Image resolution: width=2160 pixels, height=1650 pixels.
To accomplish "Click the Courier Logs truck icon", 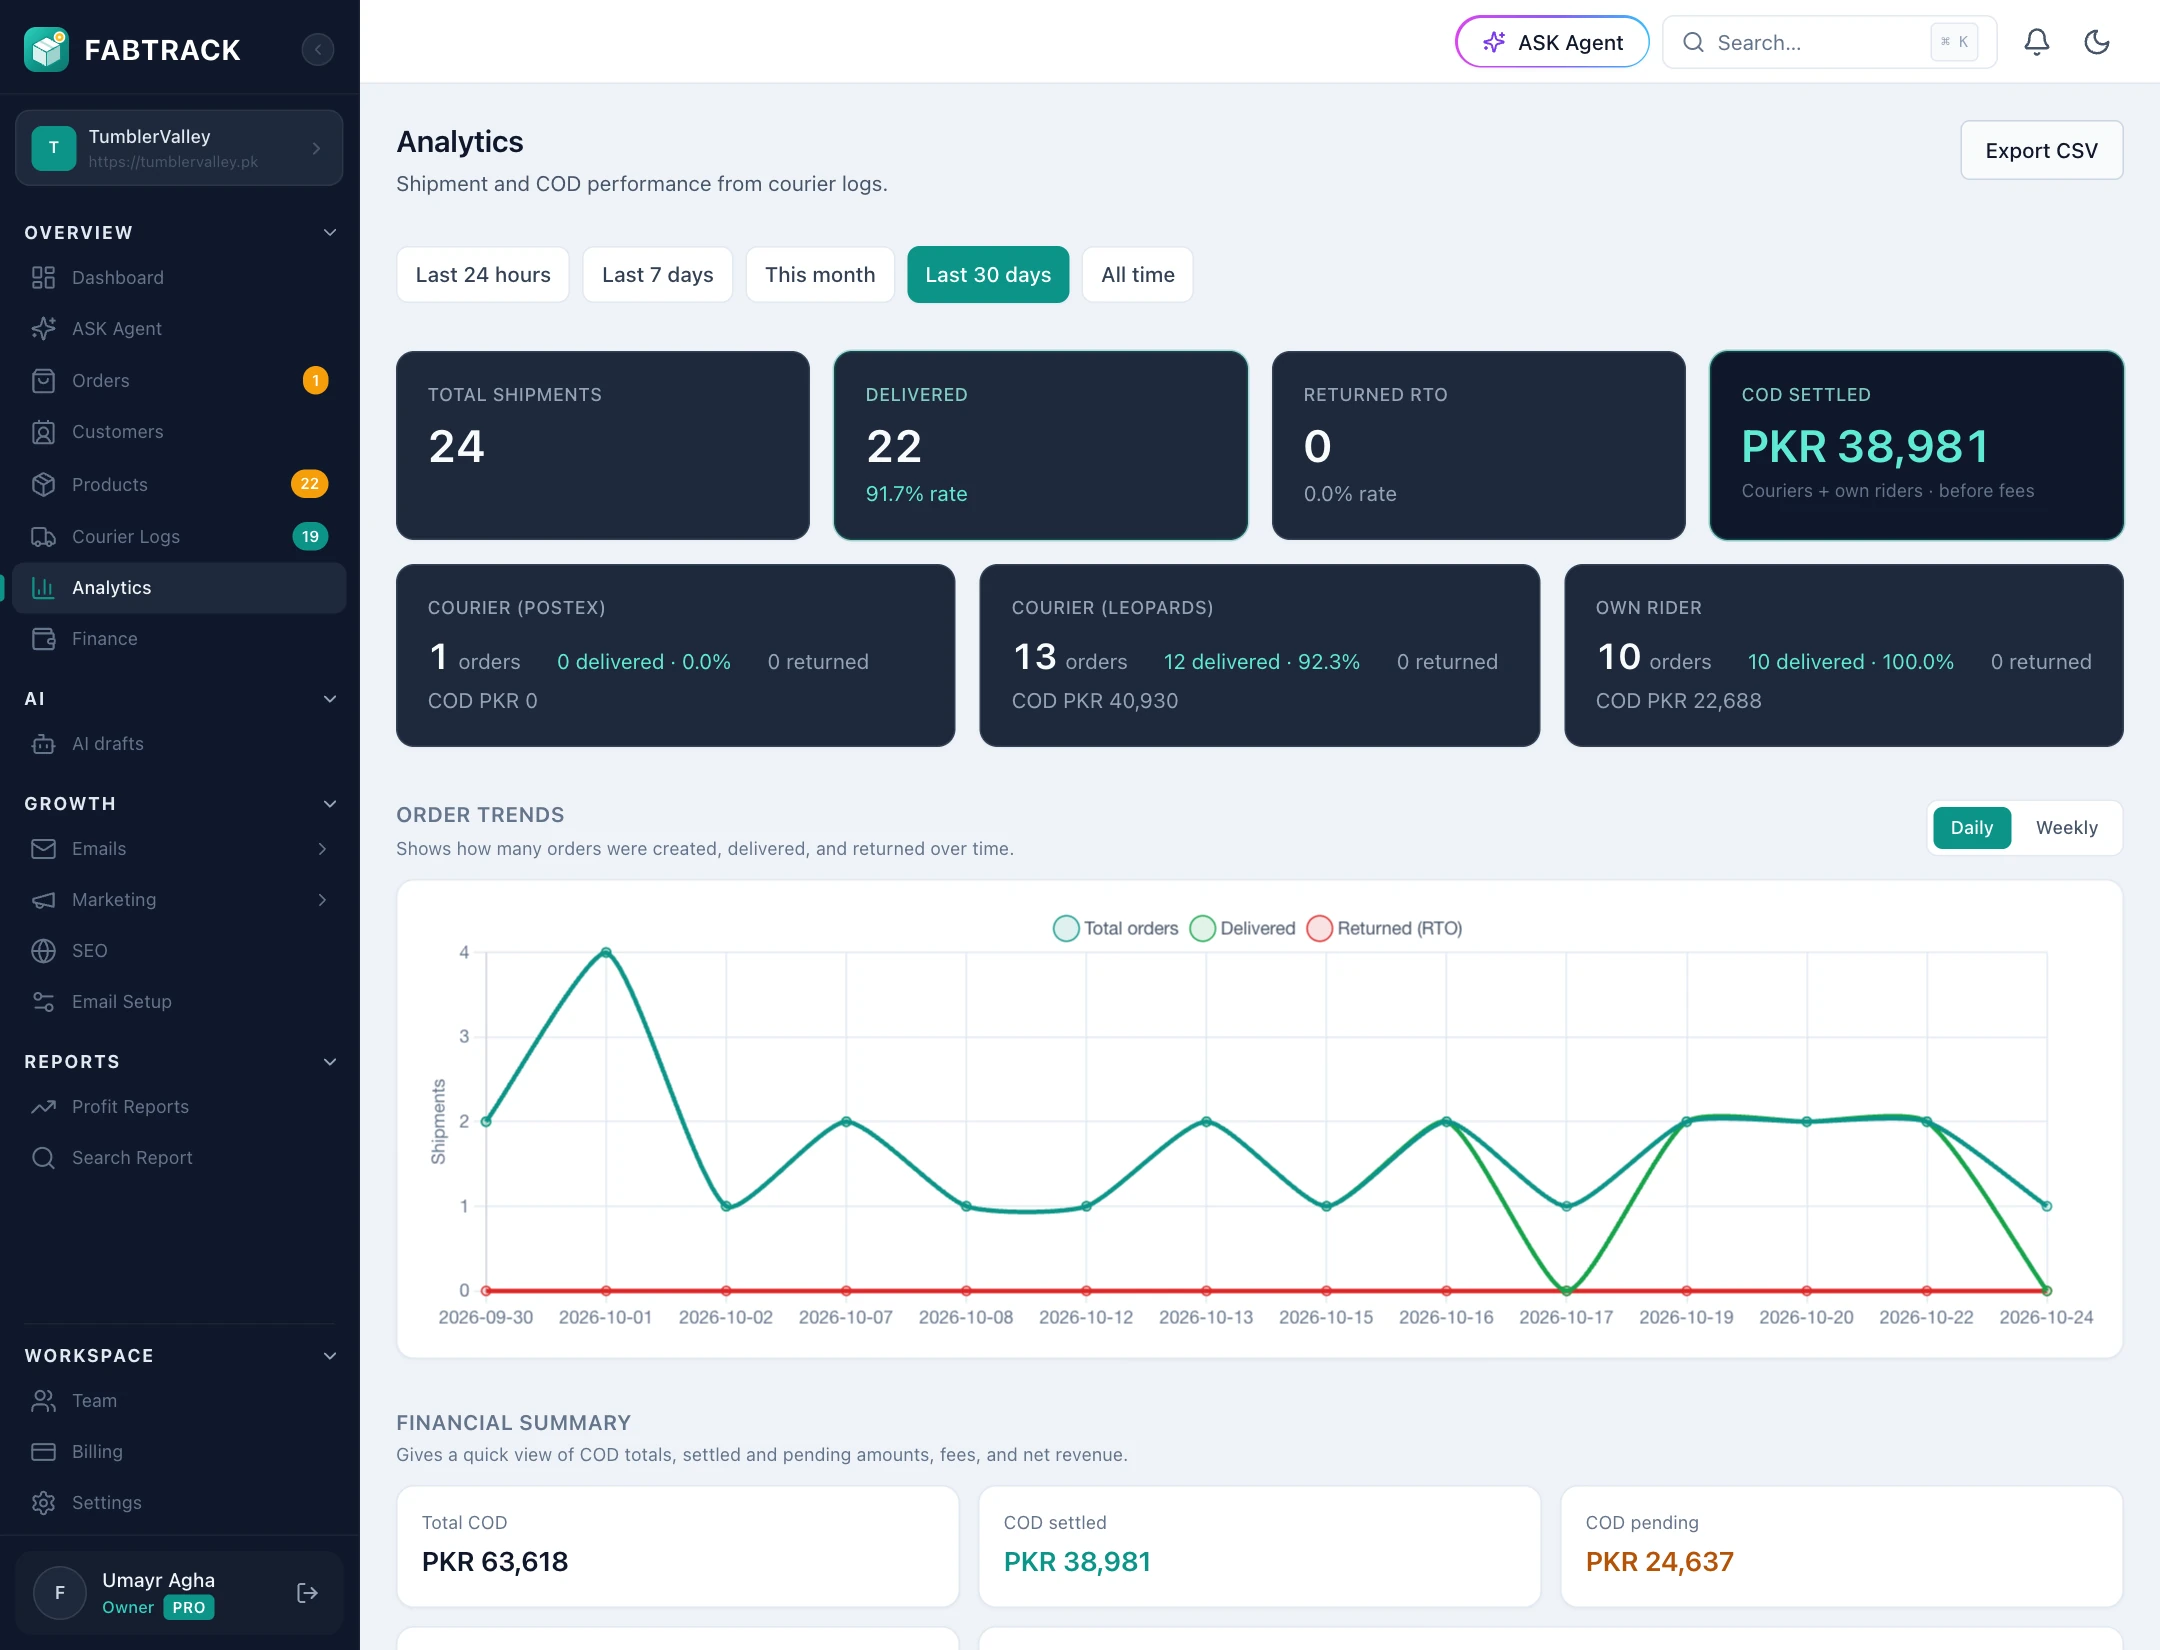I will (x=43, y=536).
